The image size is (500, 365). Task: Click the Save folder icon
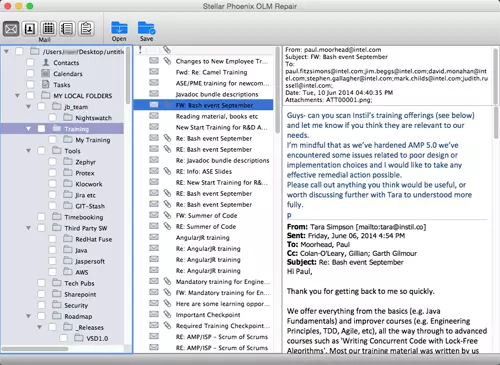coord(146,28)
